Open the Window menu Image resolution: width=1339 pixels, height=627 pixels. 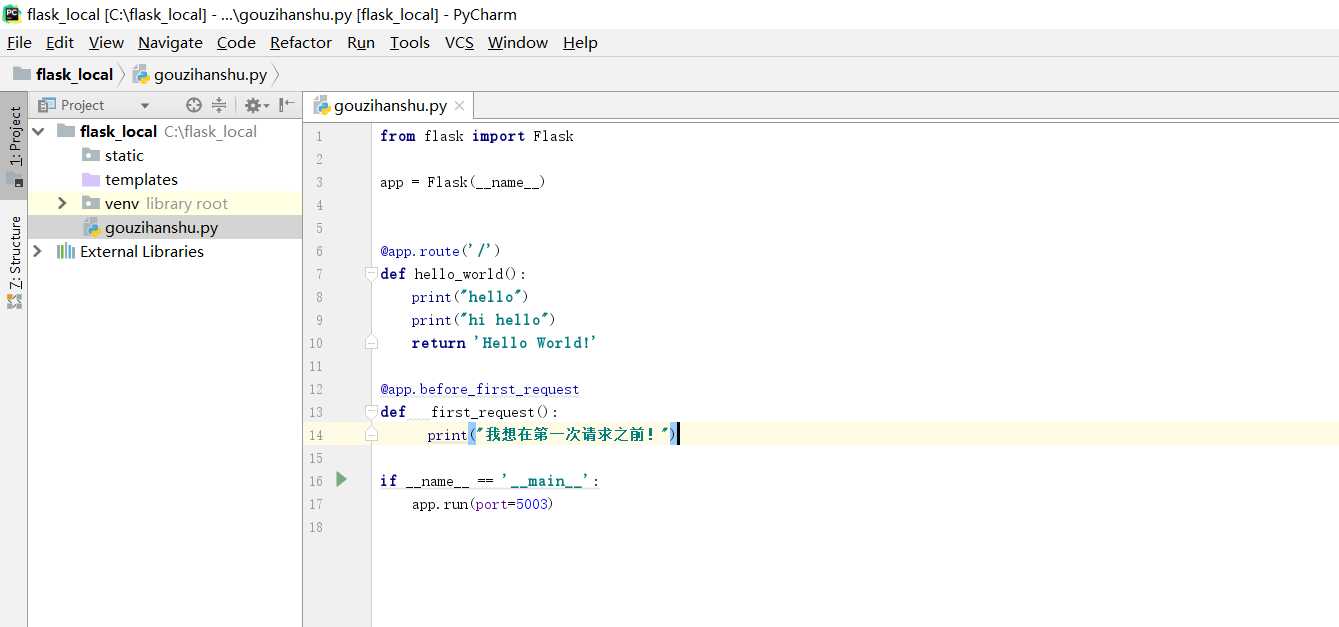coord(518,42)
